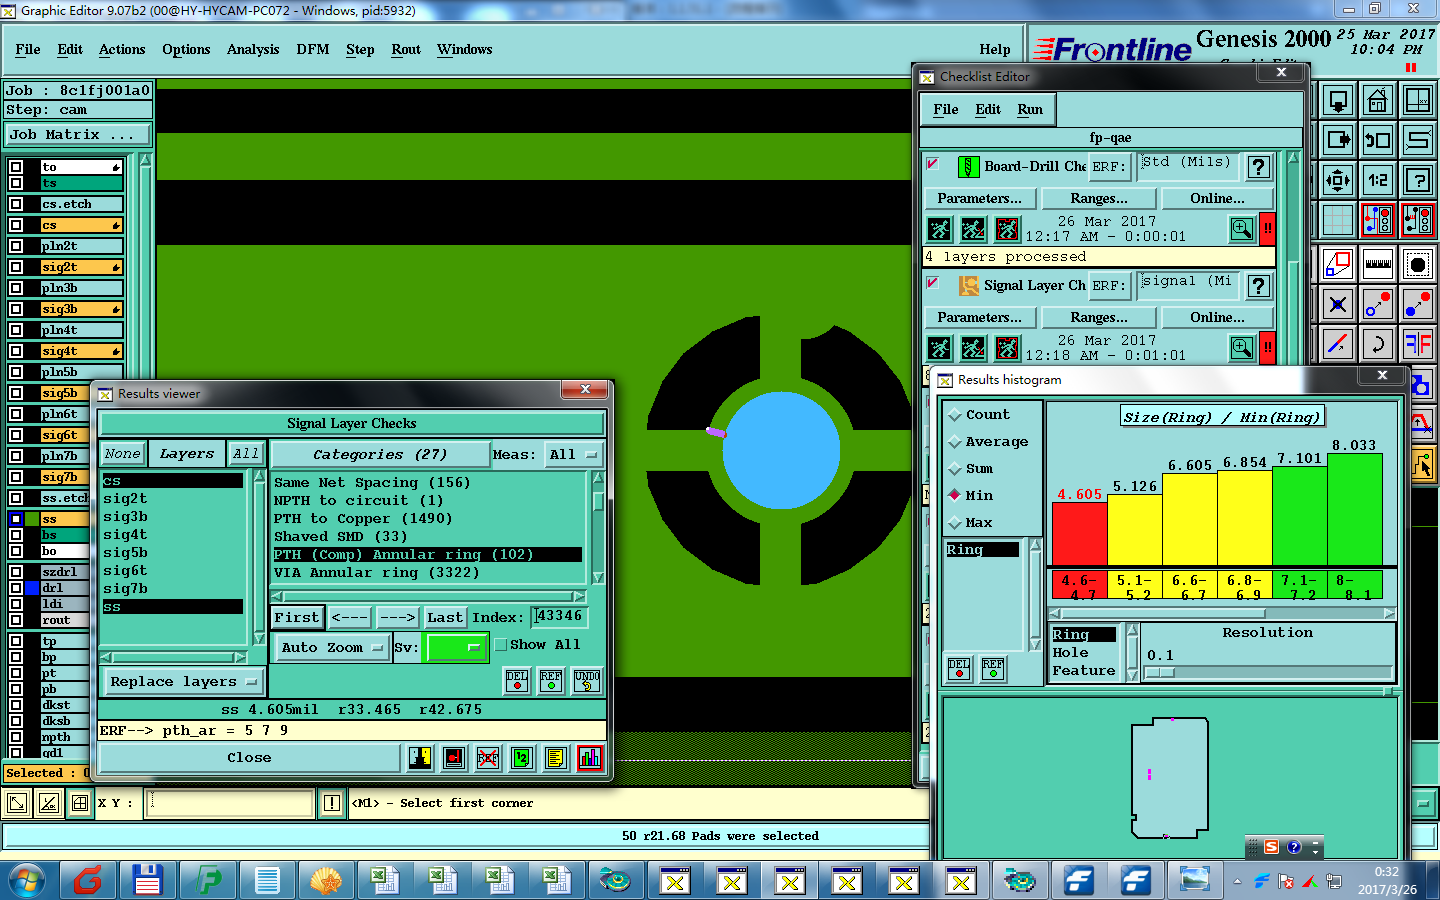Open the Windows Start button
Viewport: 1440px width, 900px height.
click(28, 880)
